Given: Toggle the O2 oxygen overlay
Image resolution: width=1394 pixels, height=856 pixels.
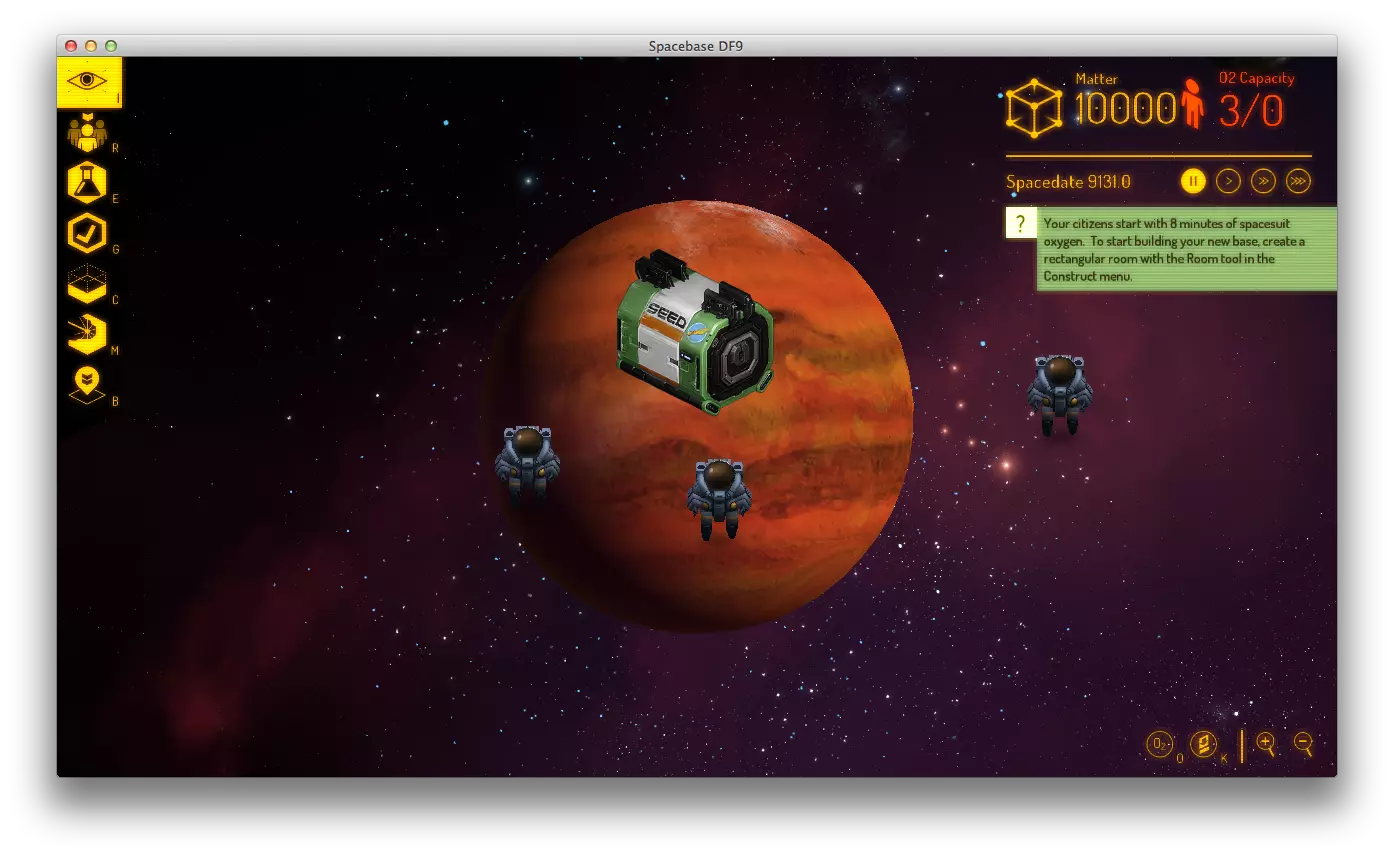Looking at the screenshot, I should click(x=1160, y=744).
